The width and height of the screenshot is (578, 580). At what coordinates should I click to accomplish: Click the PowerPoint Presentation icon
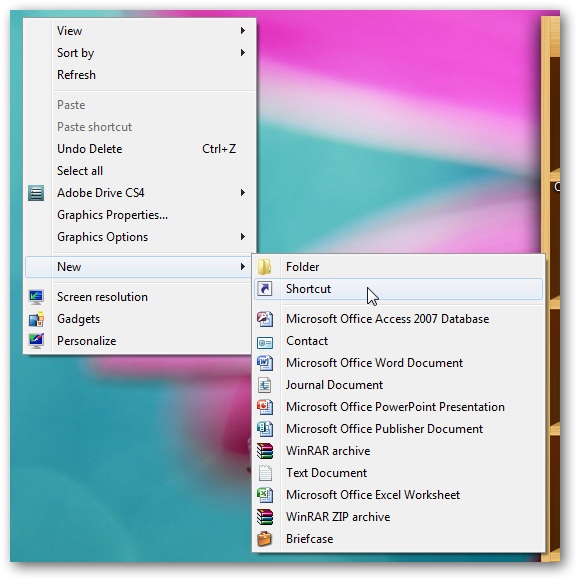coord(265,407)
